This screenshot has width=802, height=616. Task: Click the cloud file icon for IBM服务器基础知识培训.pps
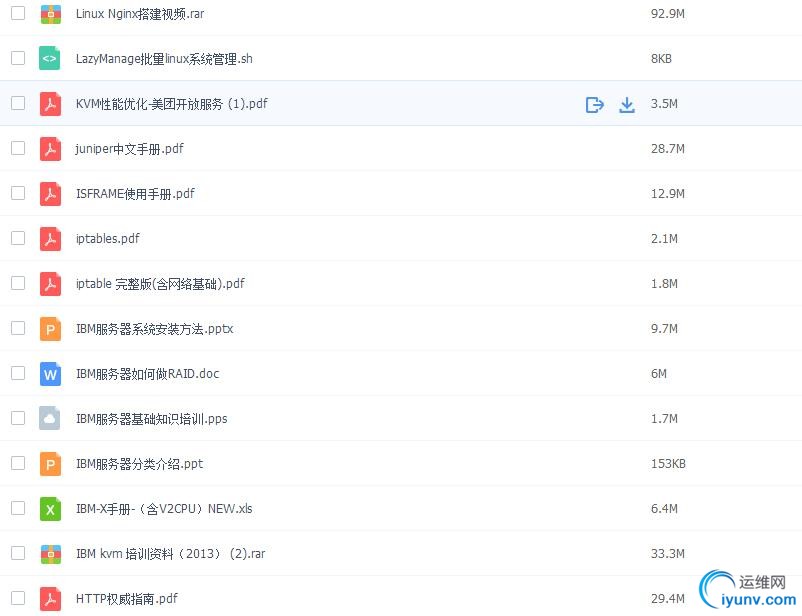coord(50,419)
